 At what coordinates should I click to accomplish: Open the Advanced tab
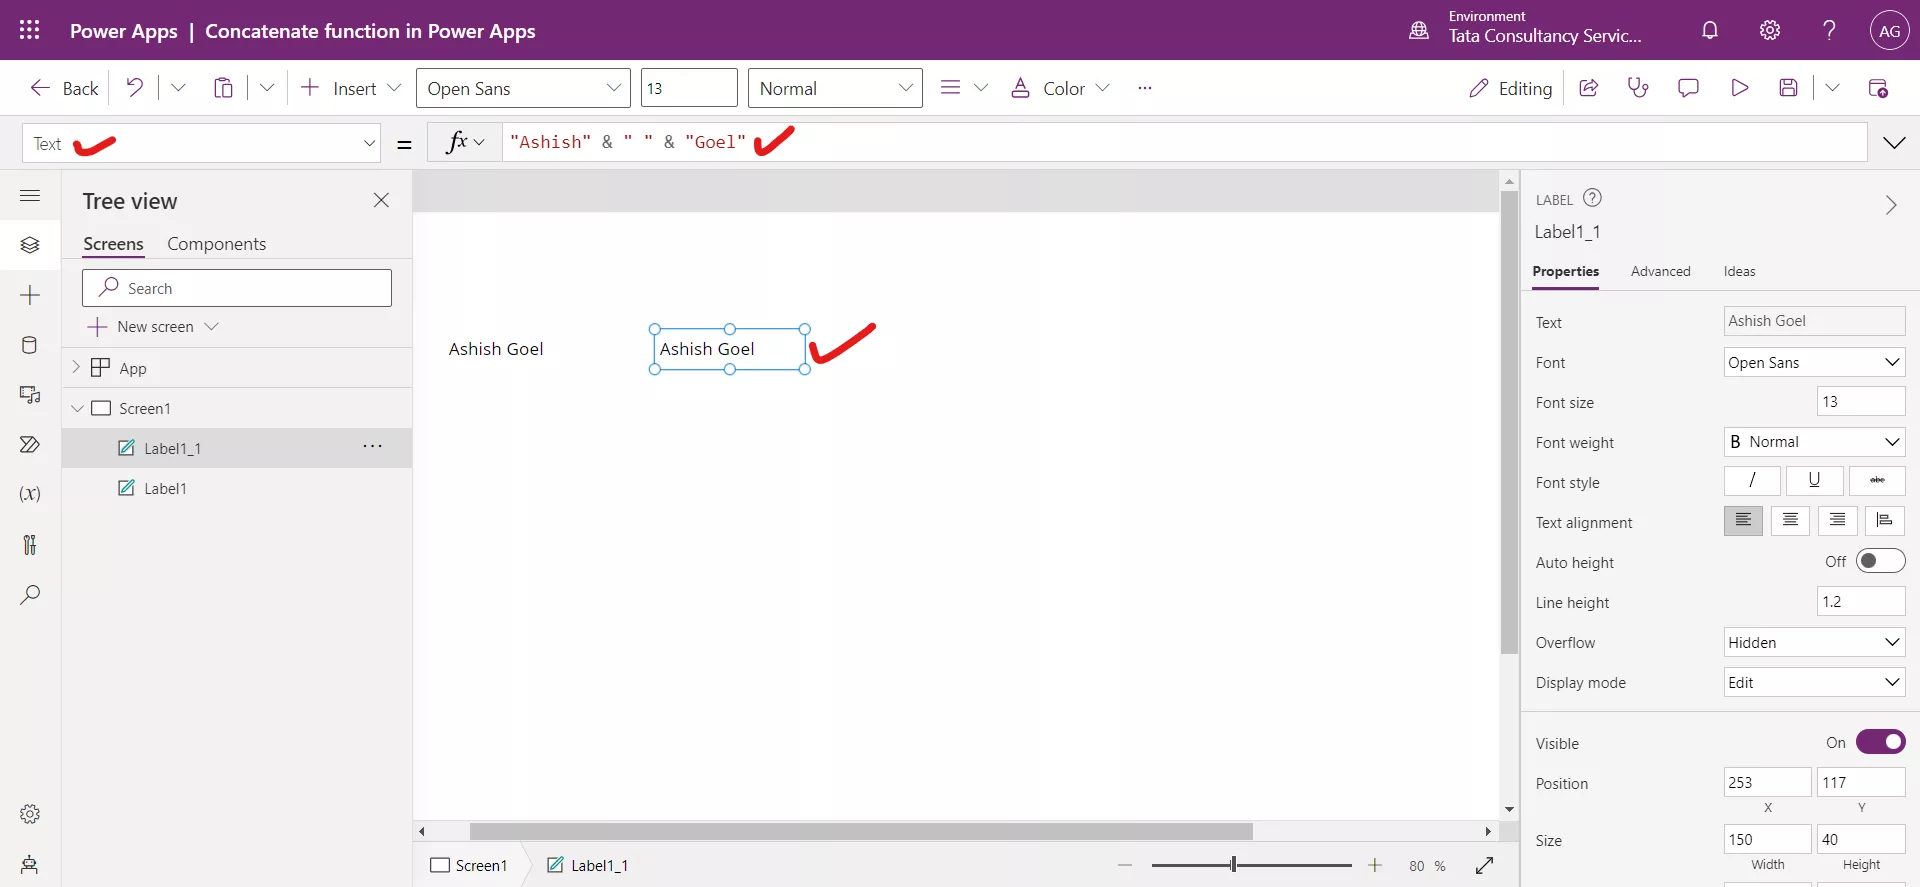pos(1660,271)
